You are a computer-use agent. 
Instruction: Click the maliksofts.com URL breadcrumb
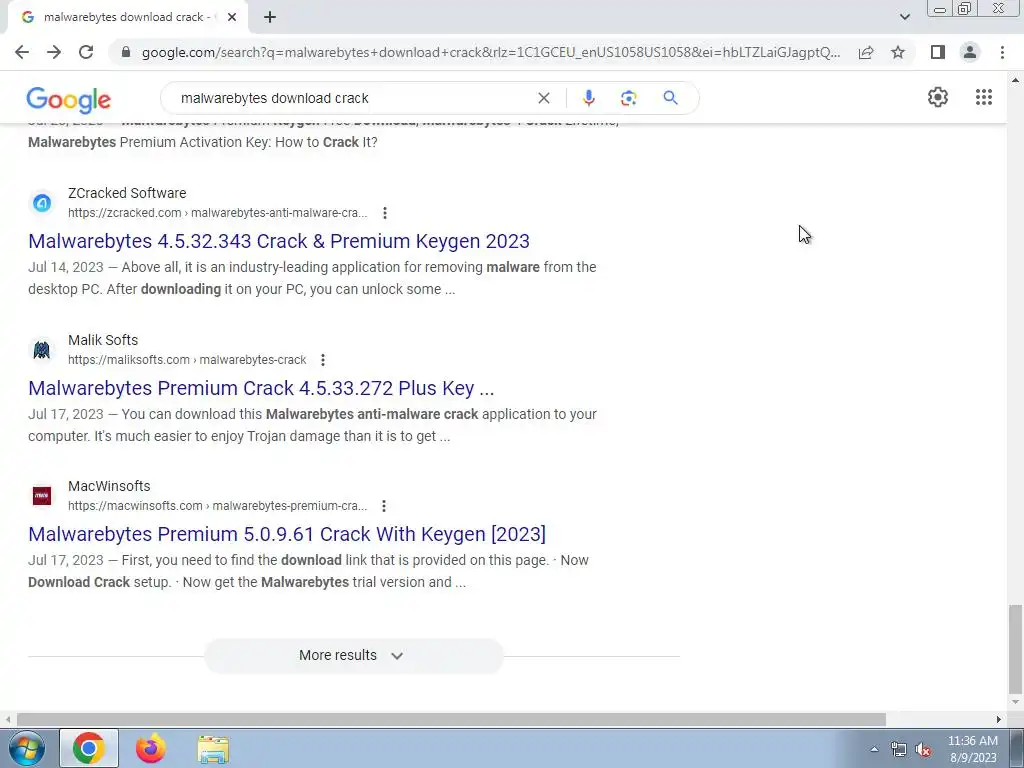click(187, 360)
